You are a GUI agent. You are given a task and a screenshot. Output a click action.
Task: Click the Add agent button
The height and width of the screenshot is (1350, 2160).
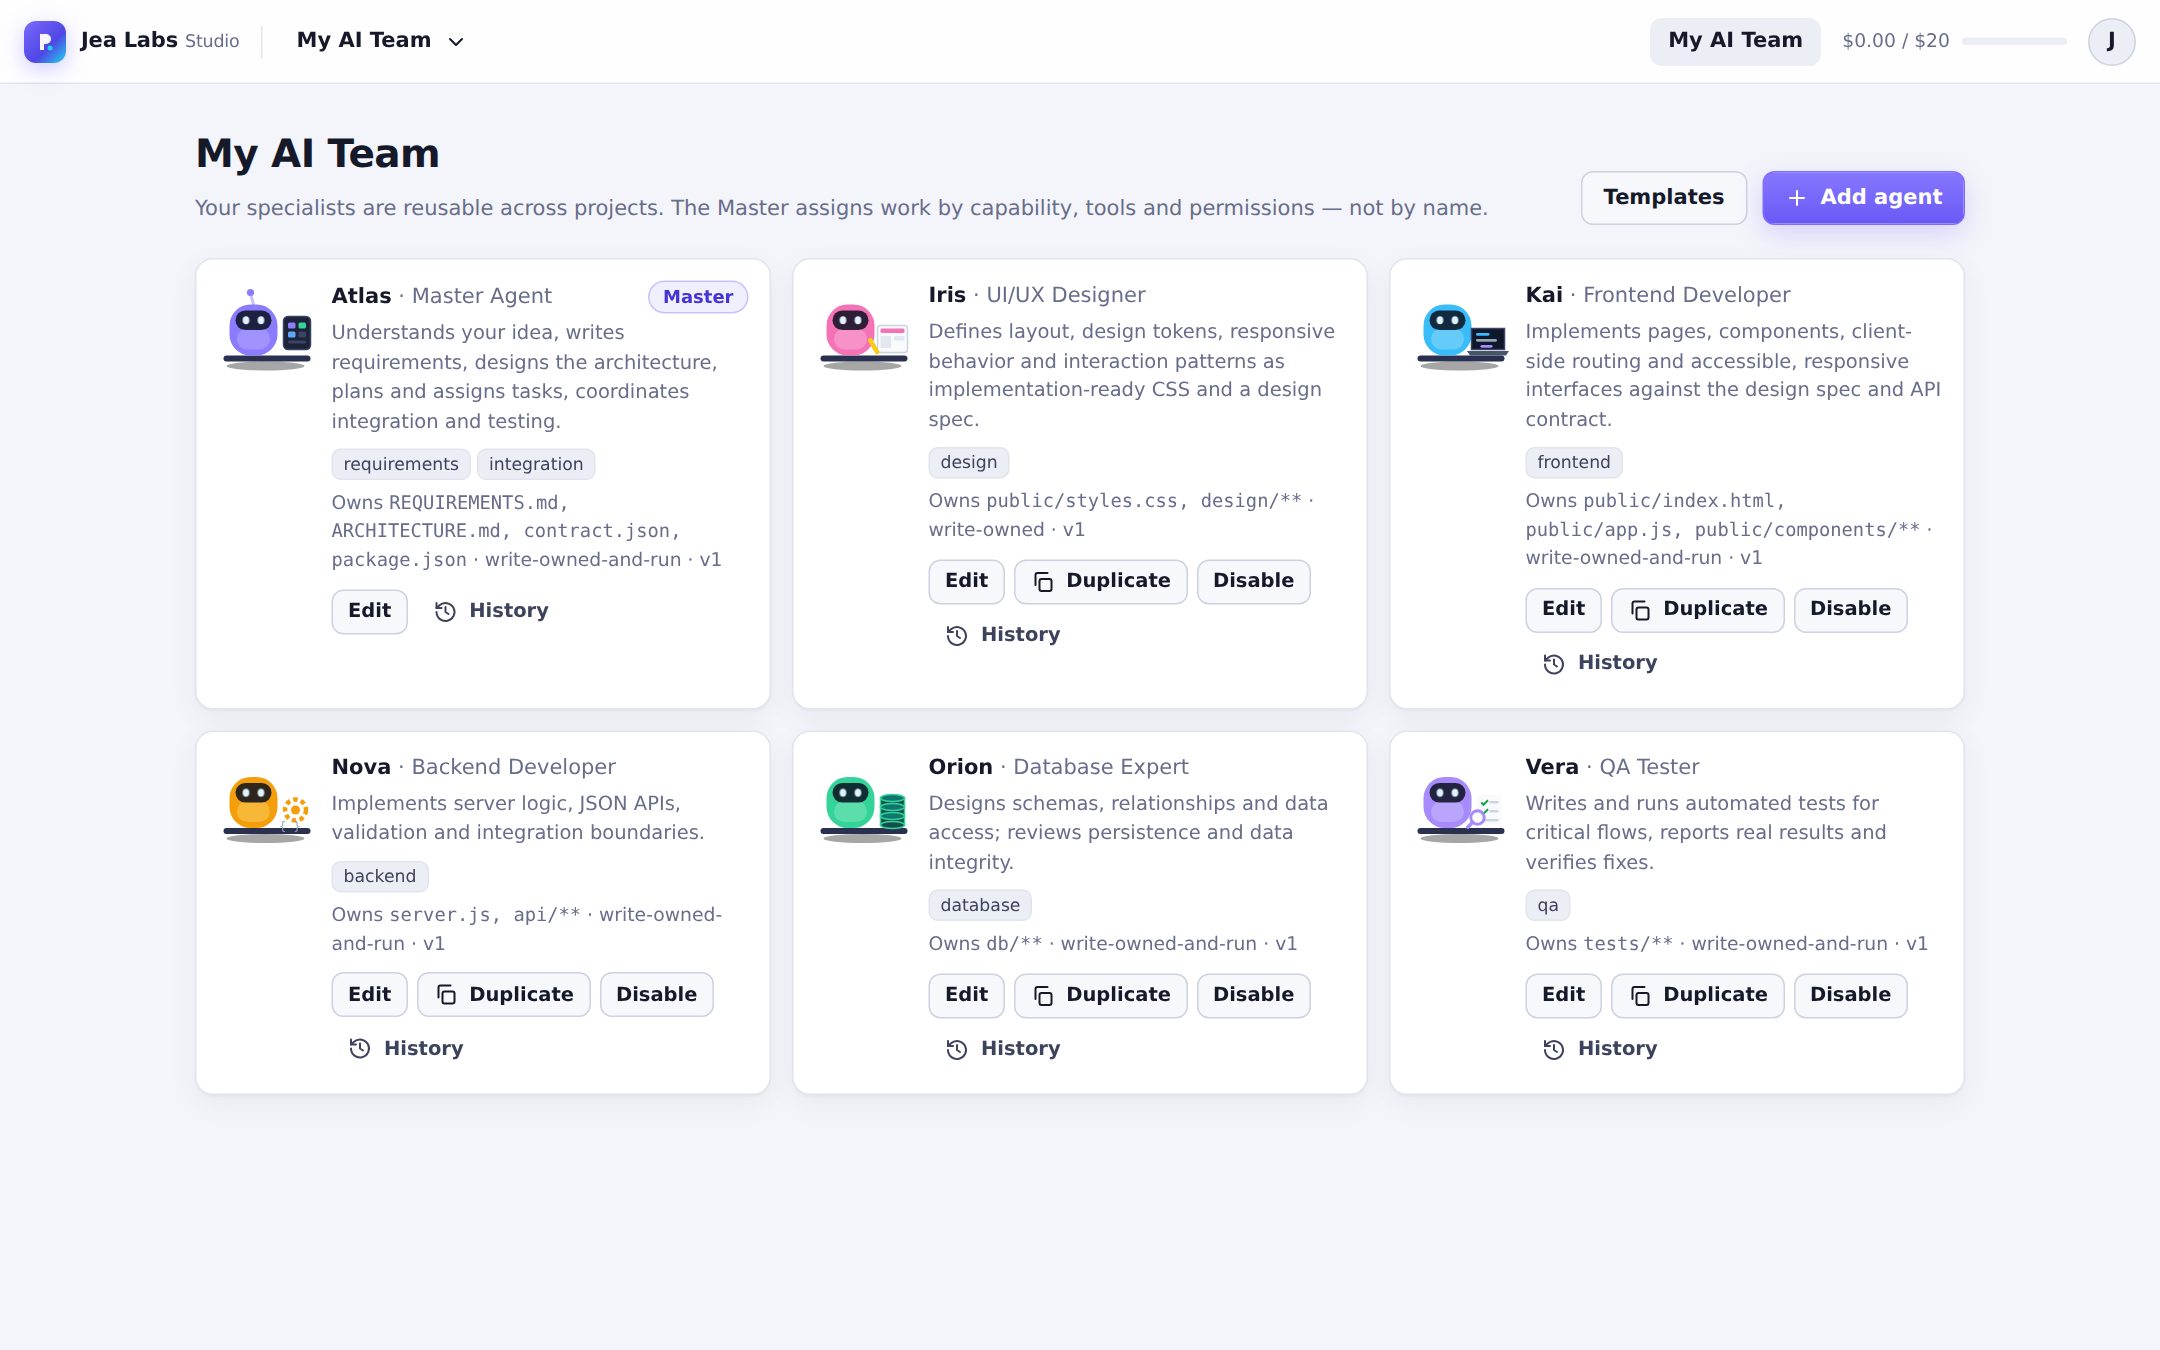click(x=1863, y=197)
